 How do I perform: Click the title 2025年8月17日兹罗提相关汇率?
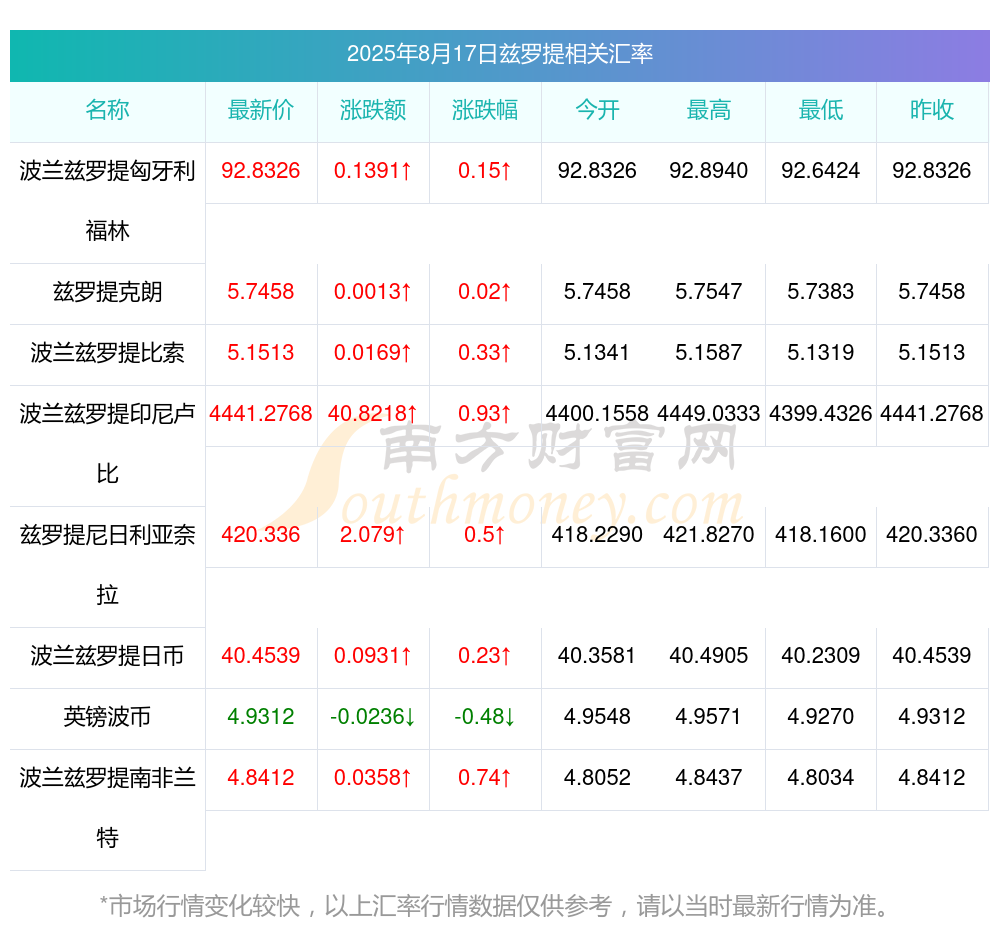coord(499,54)
